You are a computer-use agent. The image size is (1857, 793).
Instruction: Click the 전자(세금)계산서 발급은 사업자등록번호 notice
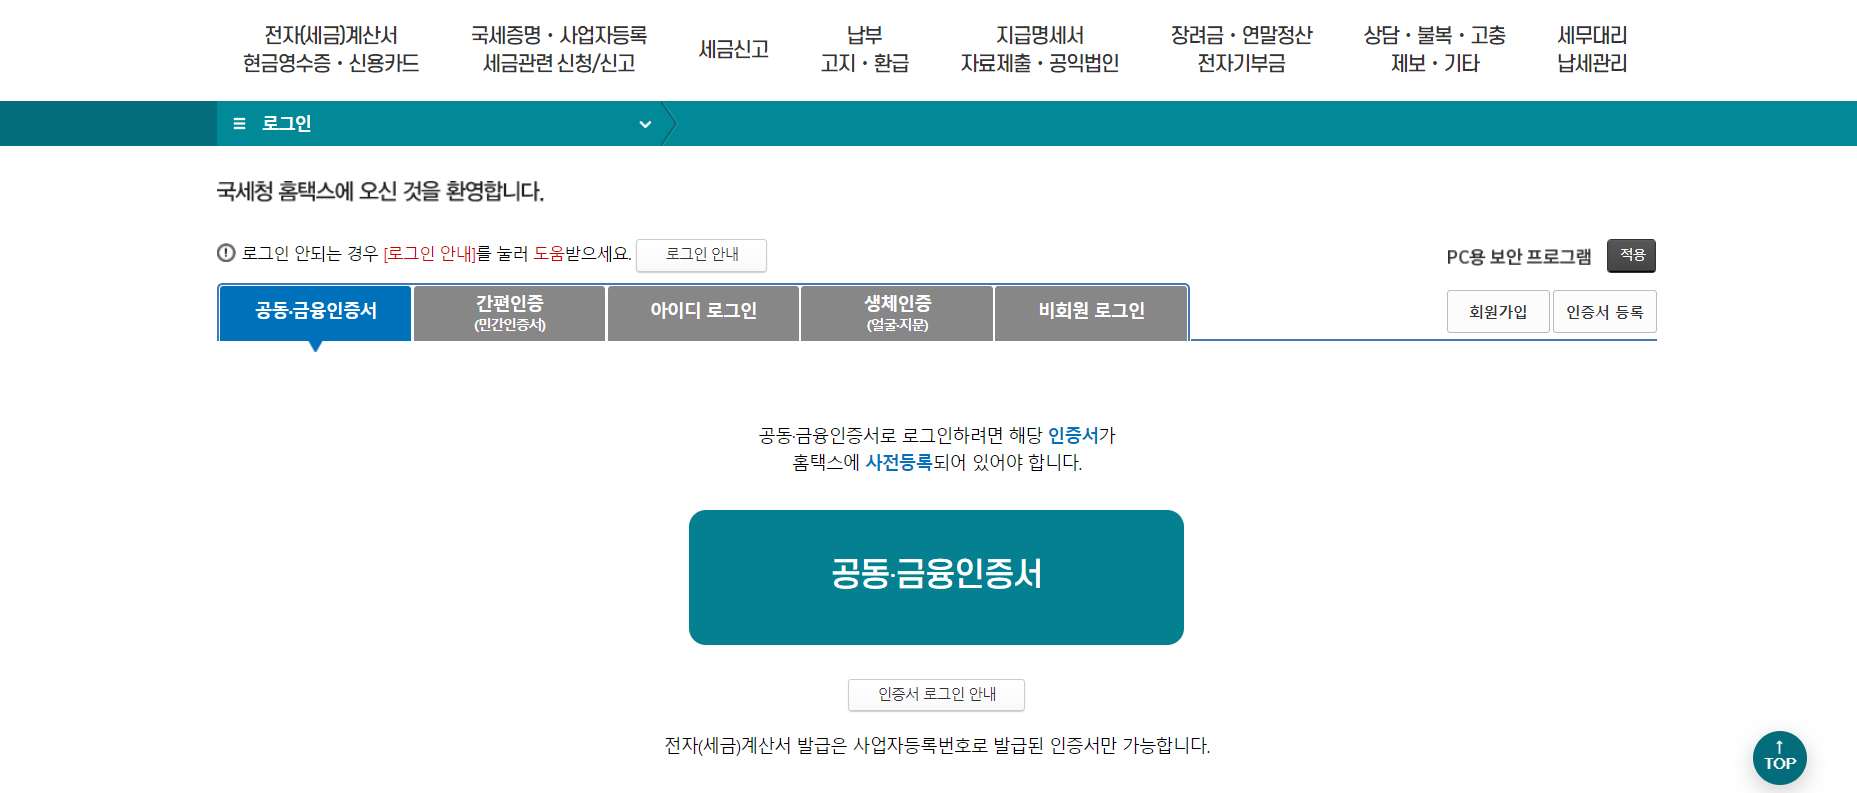tap(937, 746)
